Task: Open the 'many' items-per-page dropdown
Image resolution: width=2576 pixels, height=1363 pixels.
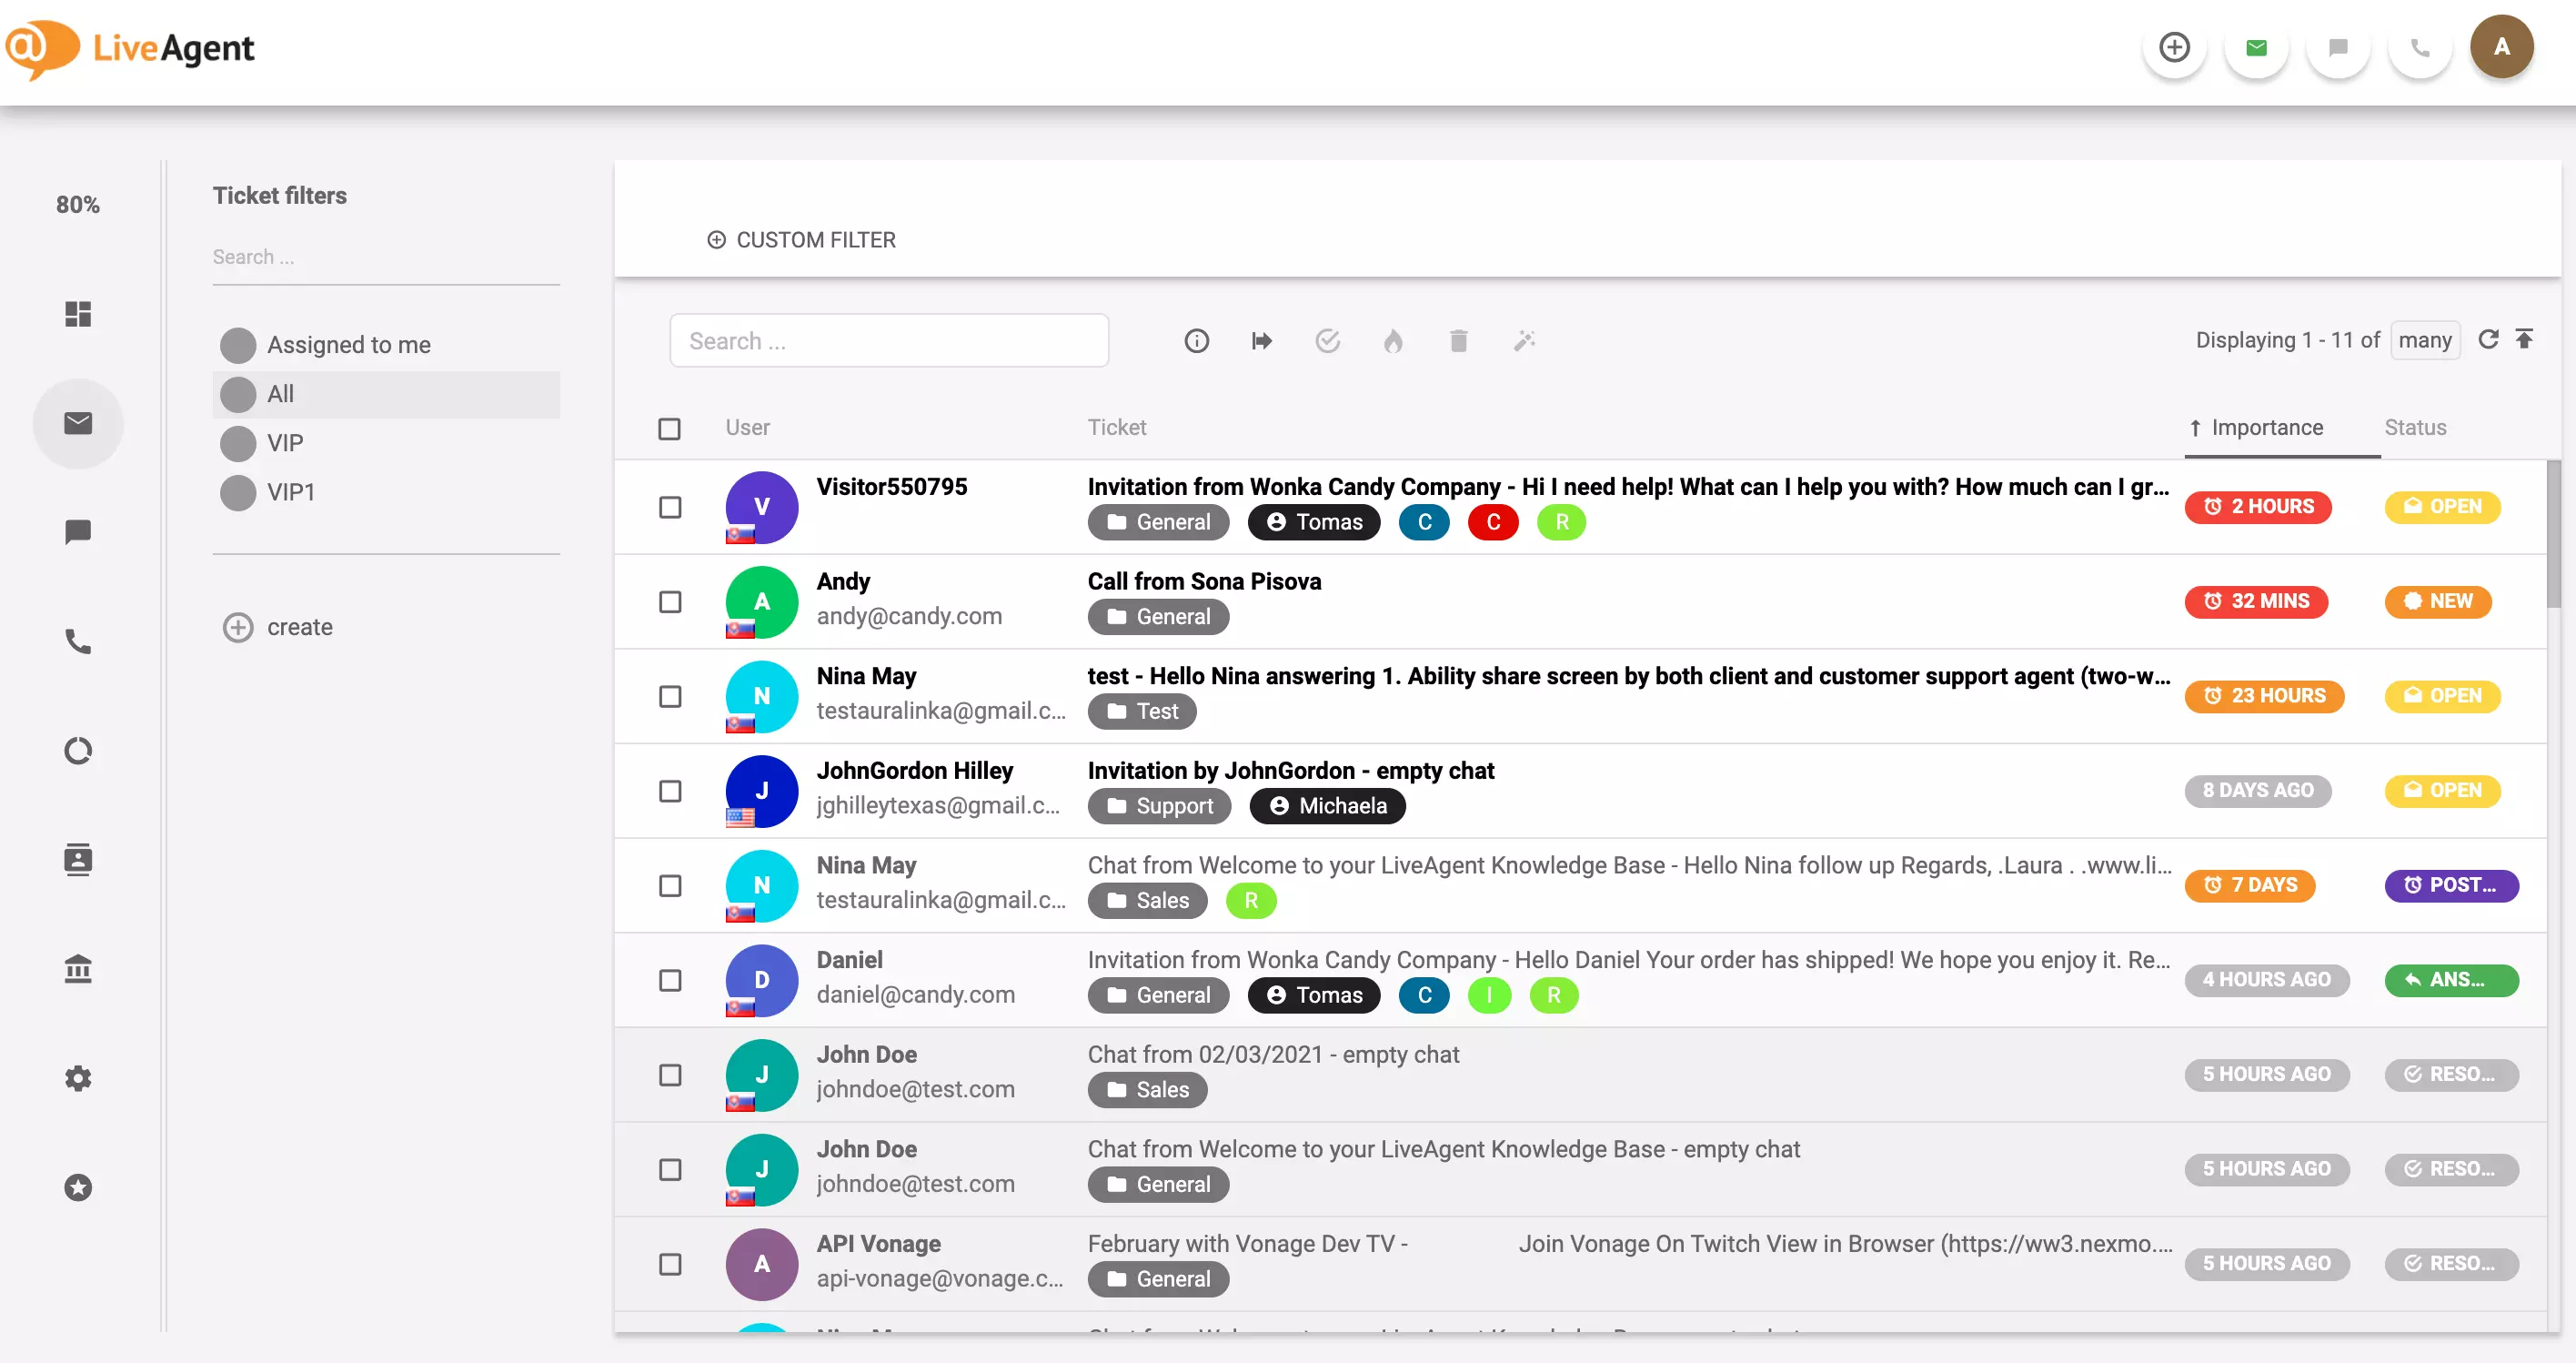Action: pos(2425,340)
